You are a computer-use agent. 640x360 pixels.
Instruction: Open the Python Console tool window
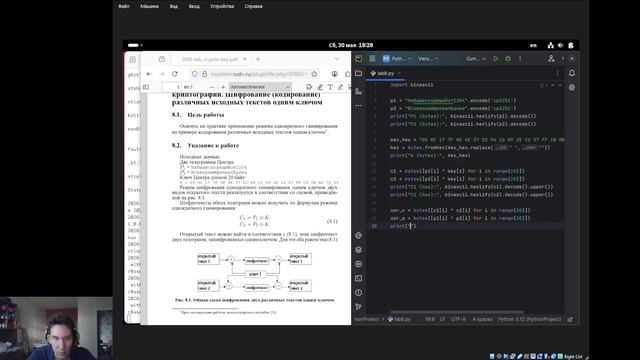click(358, 236)
